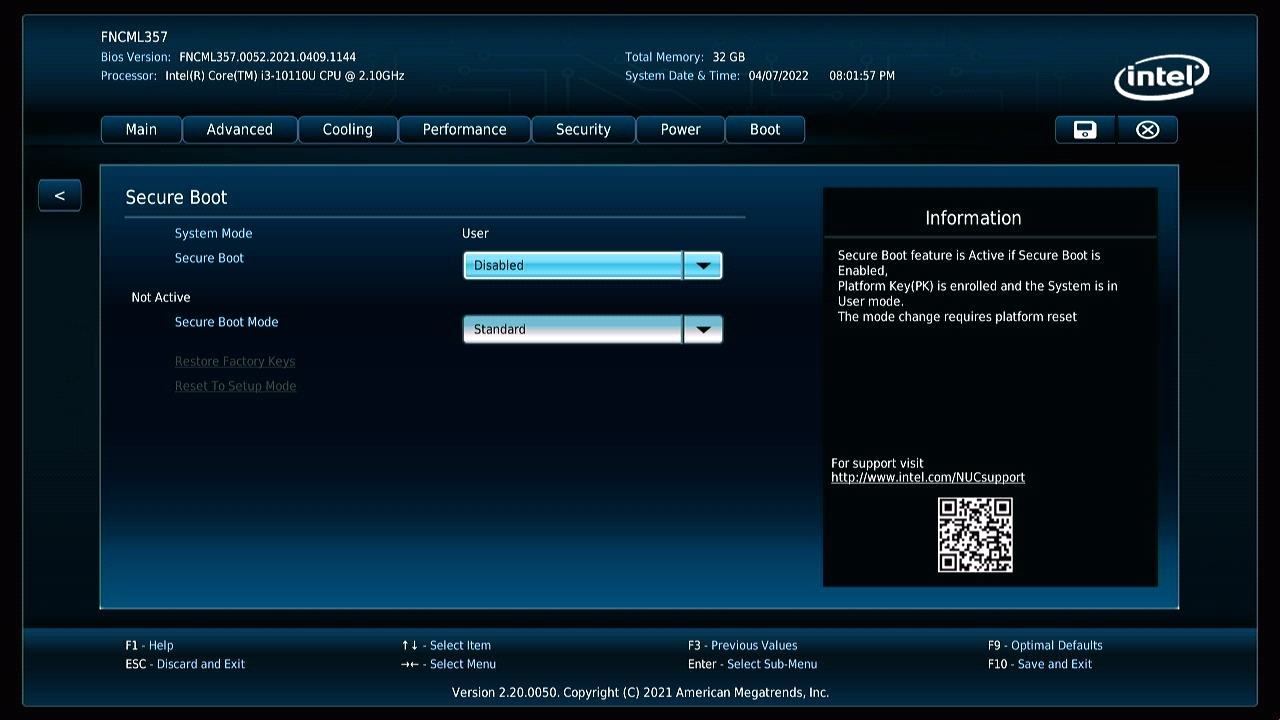Select the Disabled value field for Secure Boot
Image resolution: width=1280 pixels, height=720 pixels.
pyautogui.click(x=573, y=265)
